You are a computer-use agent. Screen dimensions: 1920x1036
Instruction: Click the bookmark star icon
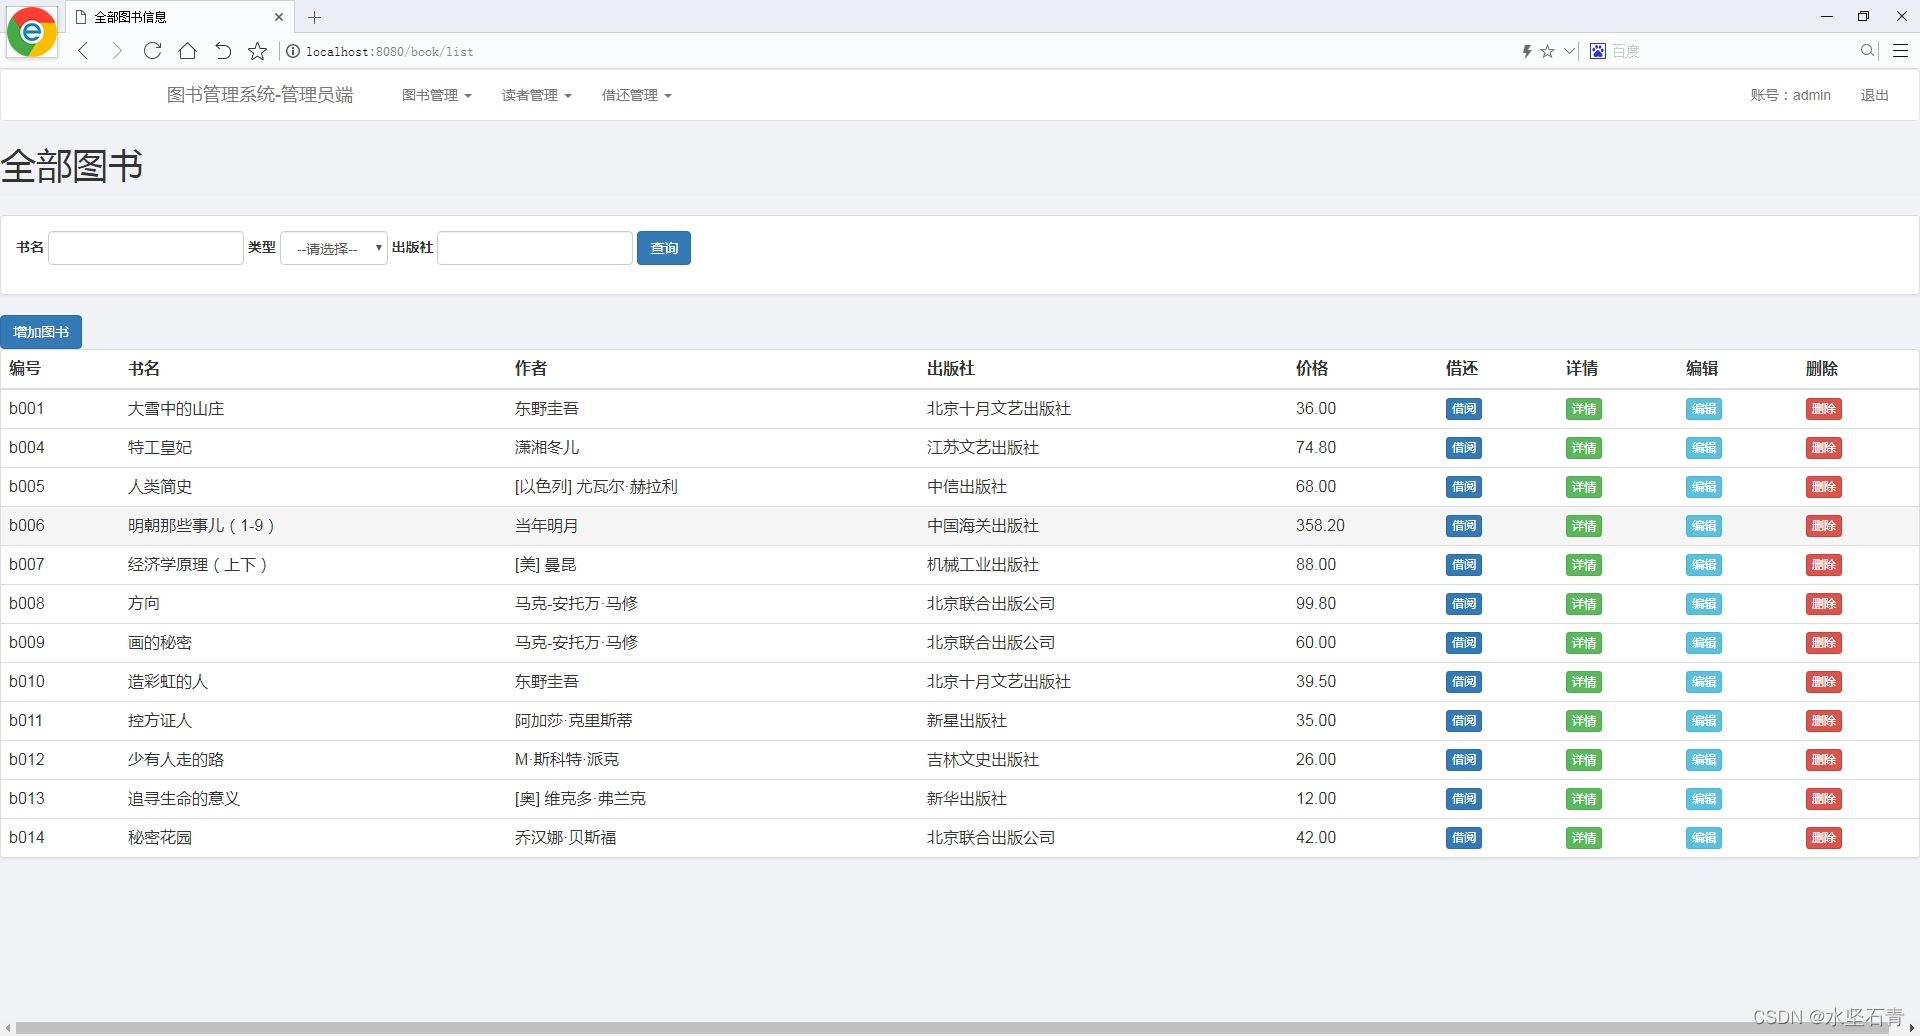coord(257,51)
